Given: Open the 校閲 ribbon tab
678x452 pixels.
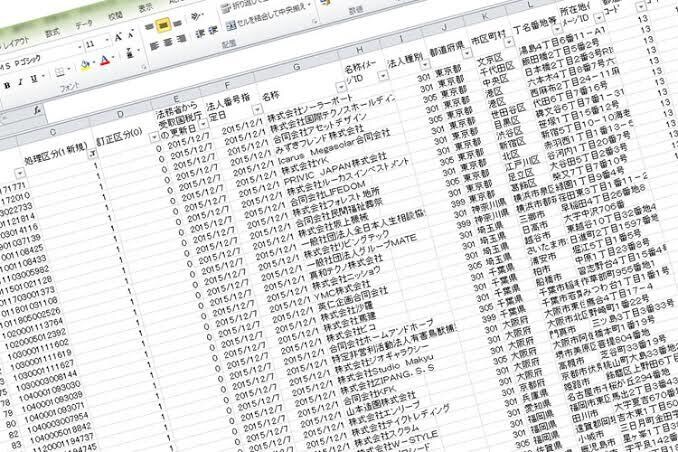Looking at the screenshot, I should click(x=115, y=16).
